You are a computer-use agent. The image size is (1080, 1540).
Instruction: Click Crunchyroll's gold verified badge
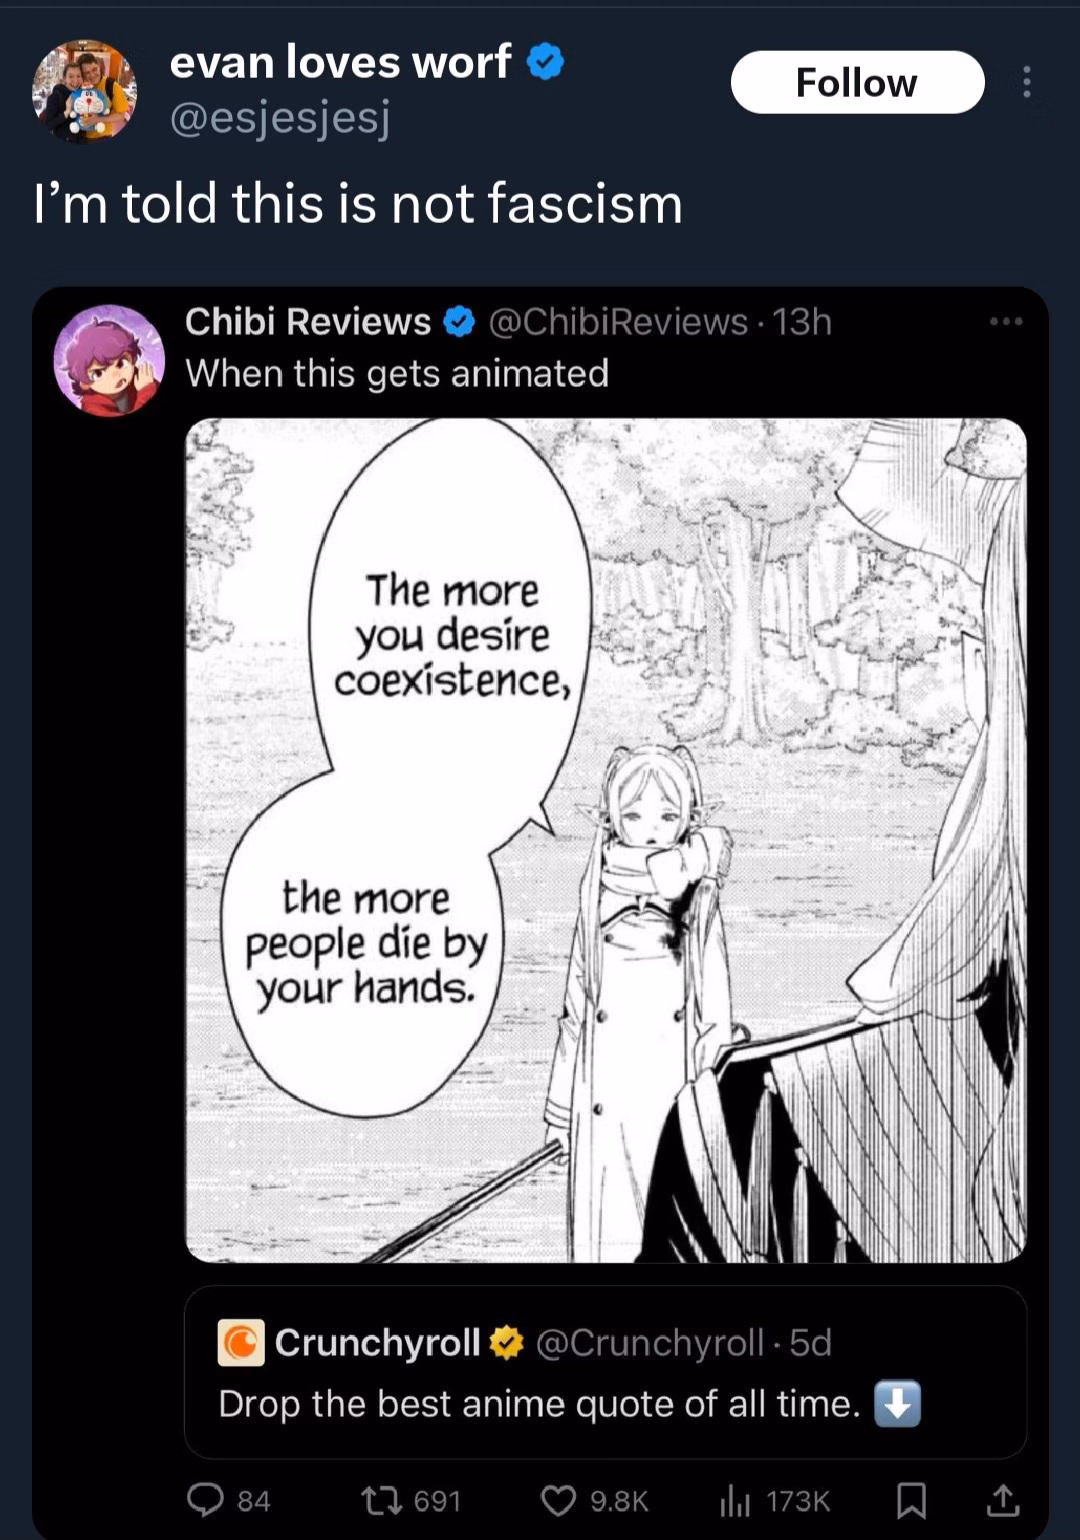click(507, 1342)
